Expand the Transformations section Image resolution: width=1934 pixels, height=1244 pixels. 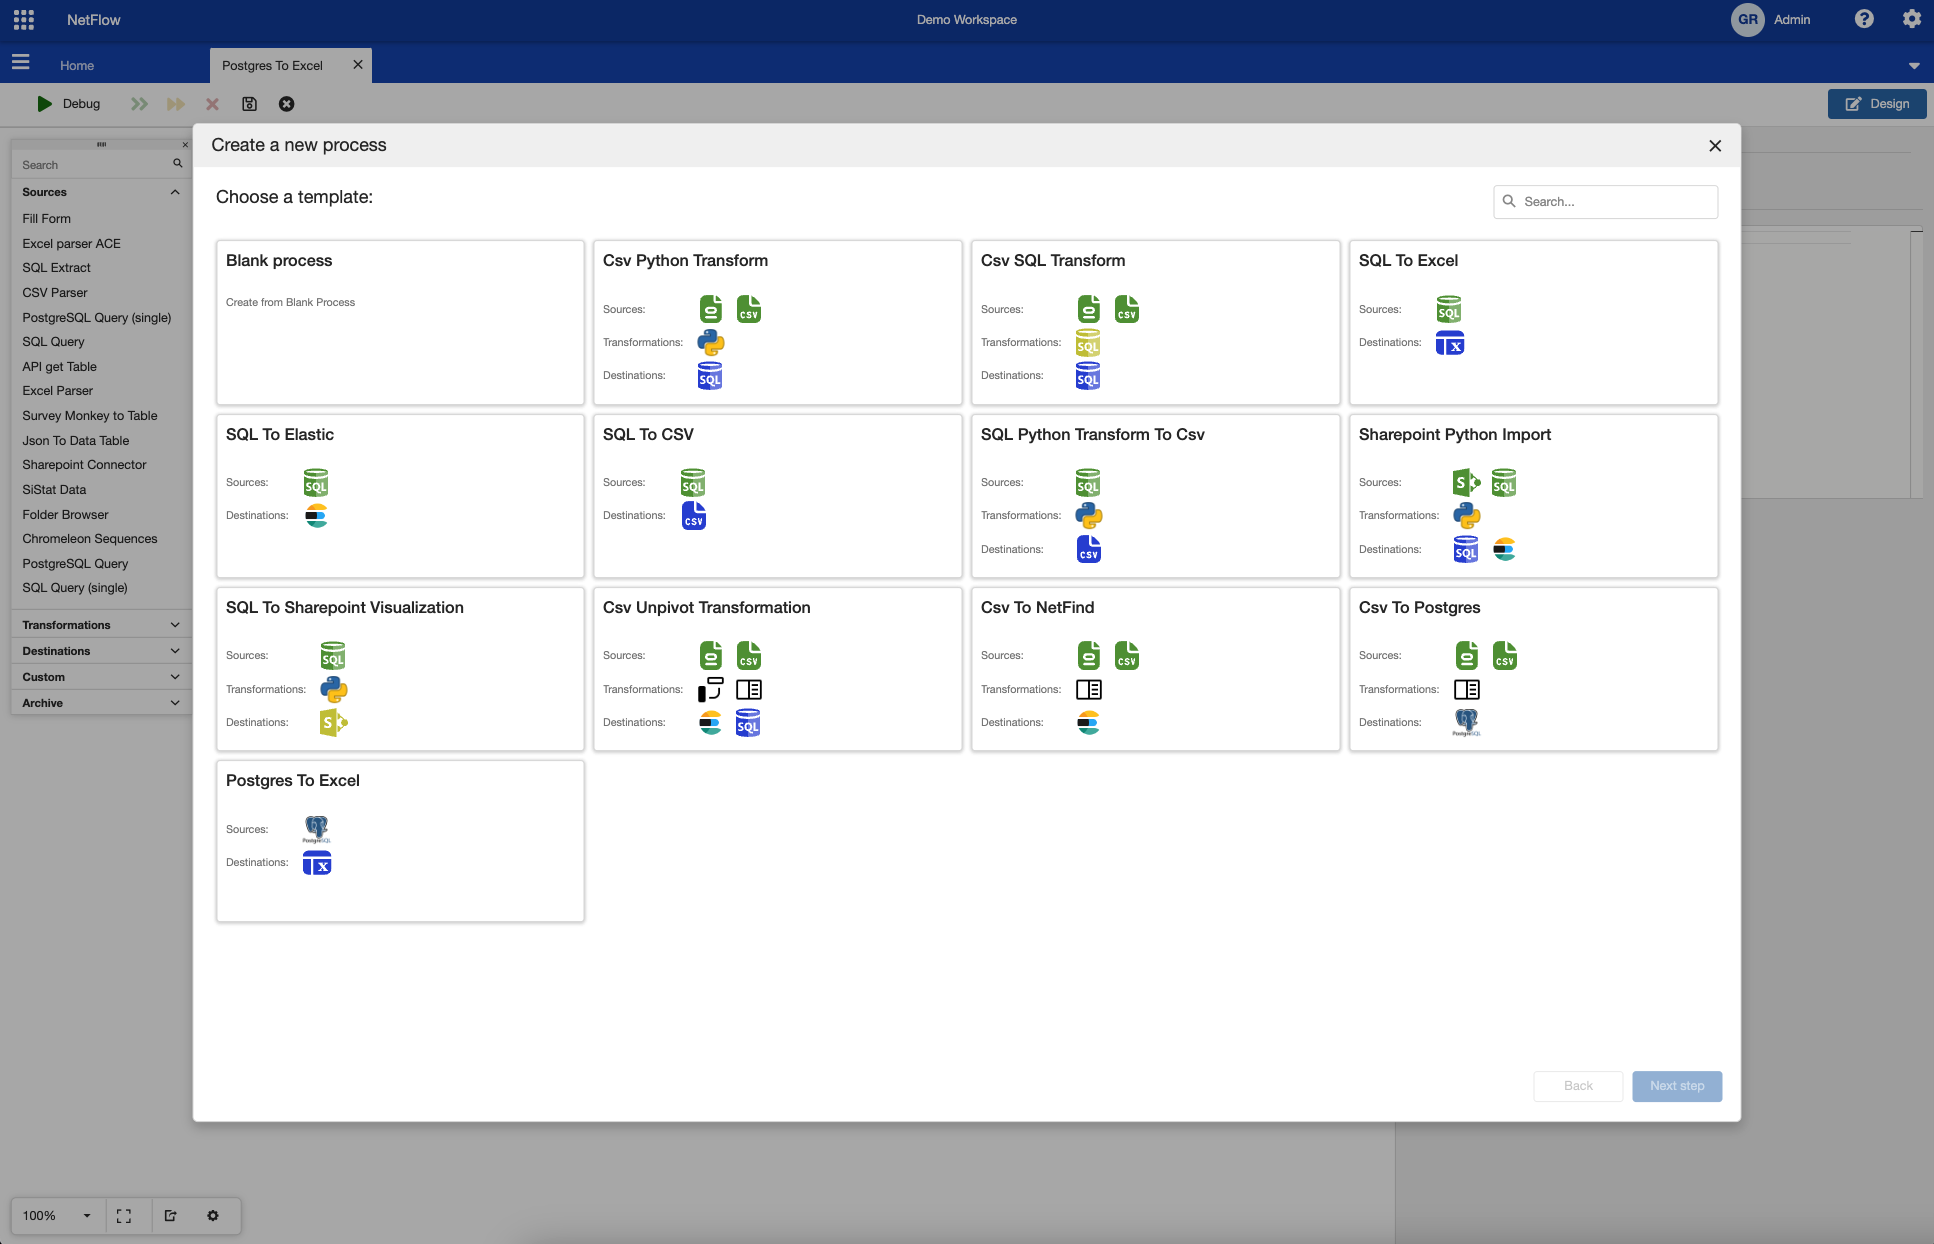[175, 625]
